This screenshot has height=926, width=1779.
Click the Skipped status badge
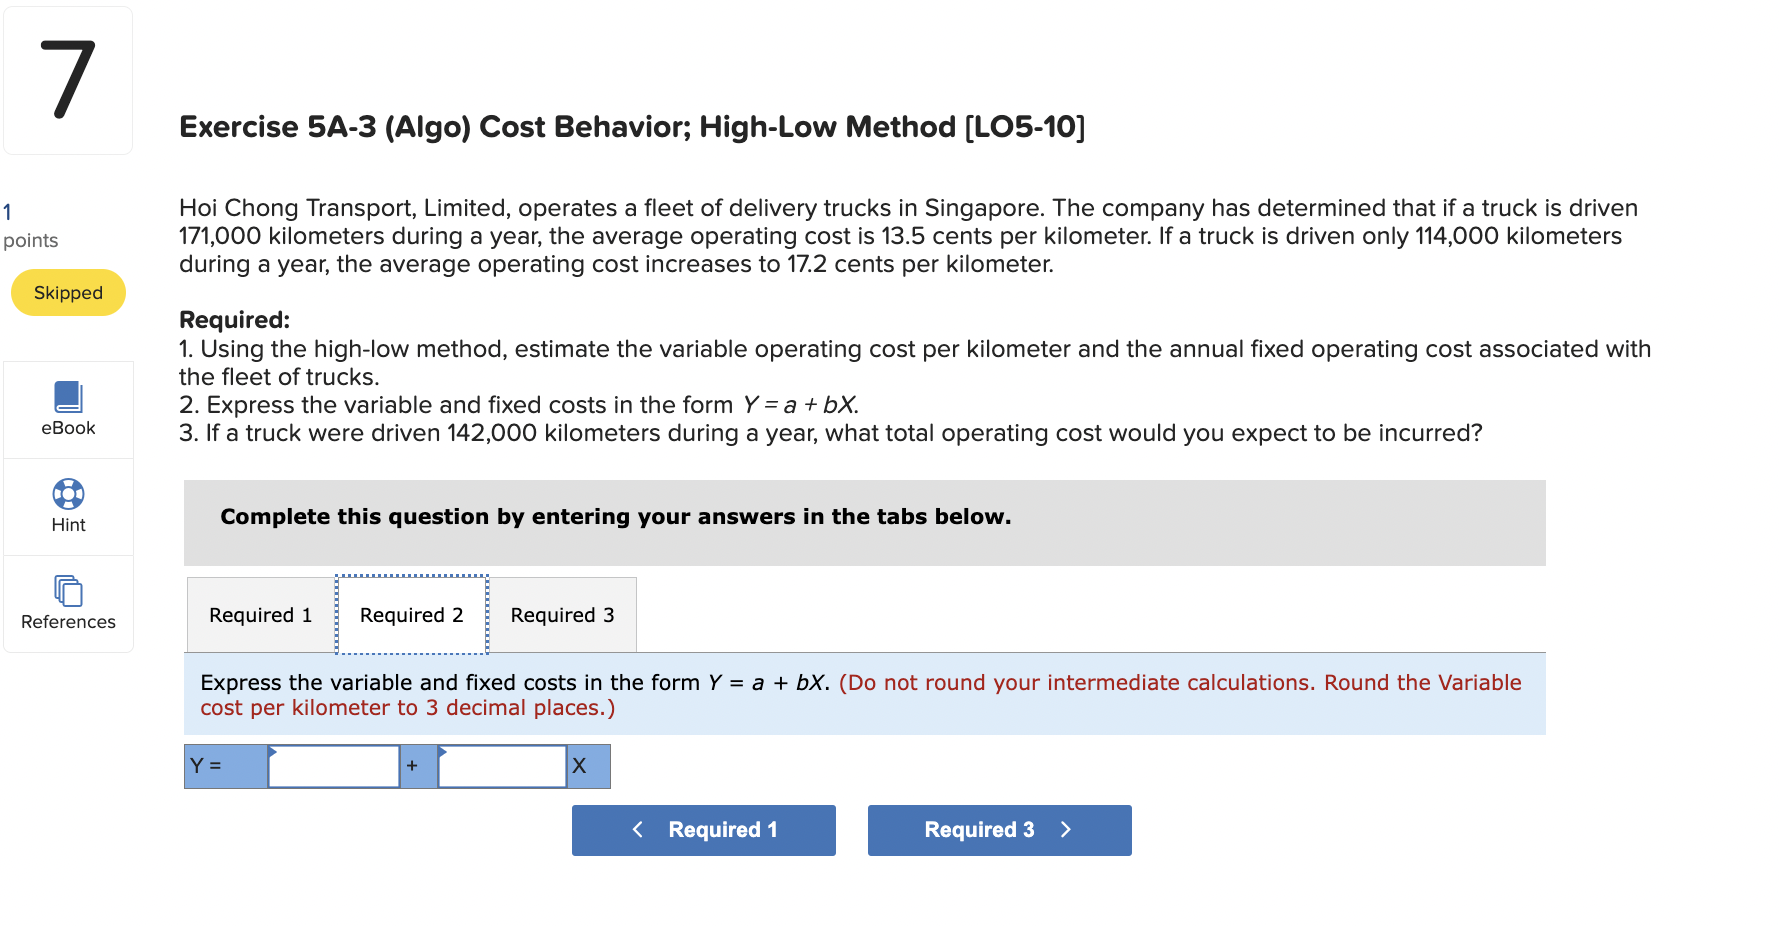(x=67, y=292)
